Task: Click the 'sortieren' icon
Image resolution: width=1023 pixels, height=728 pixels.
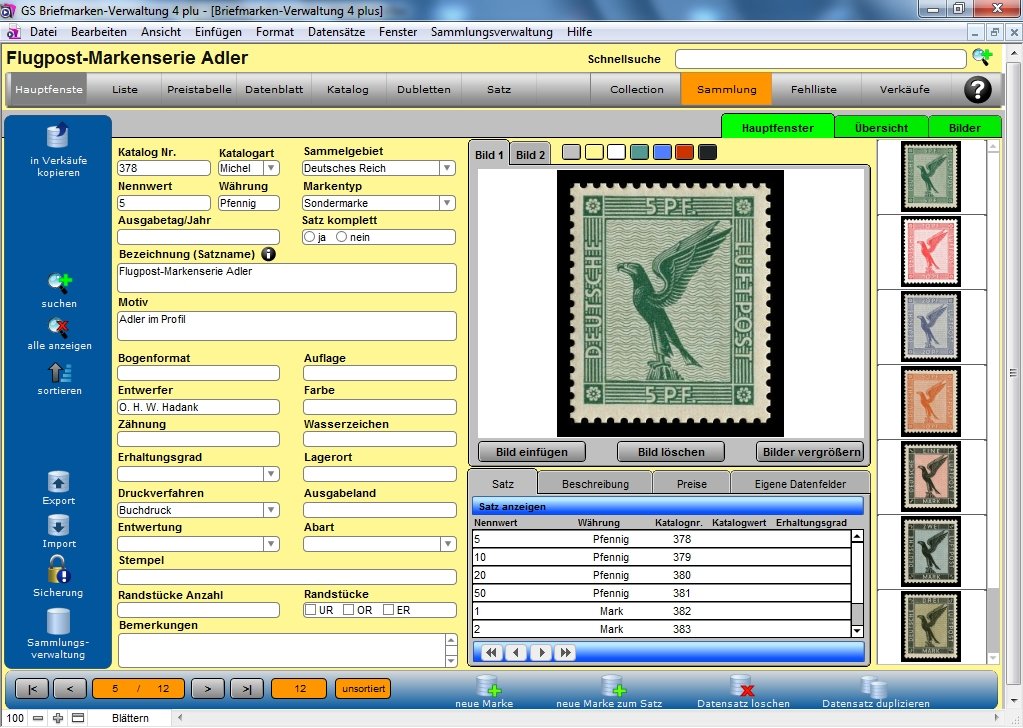Action: click(59, 372)
